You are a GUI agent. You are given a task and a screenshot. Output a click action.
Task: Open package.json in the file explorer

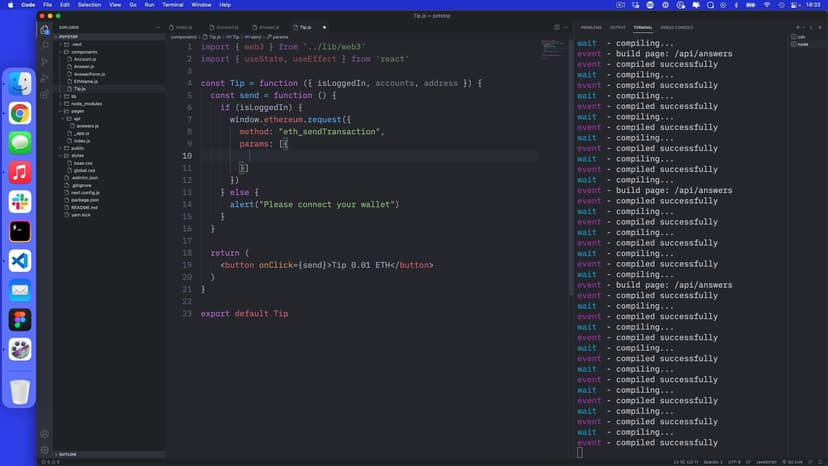[x=84, y=199]
